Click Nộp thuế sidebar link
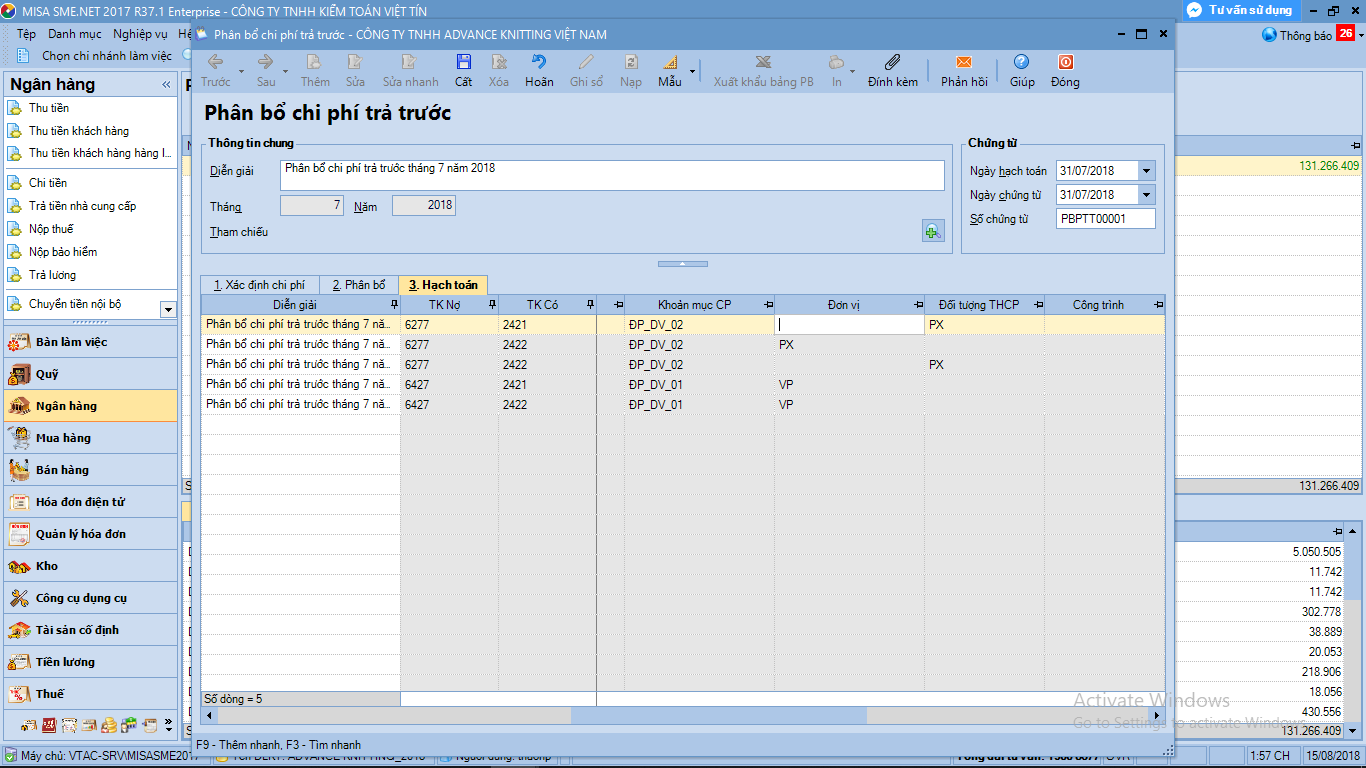The width and height of the screenshot is (1366, 768). [x=51, y=229]
